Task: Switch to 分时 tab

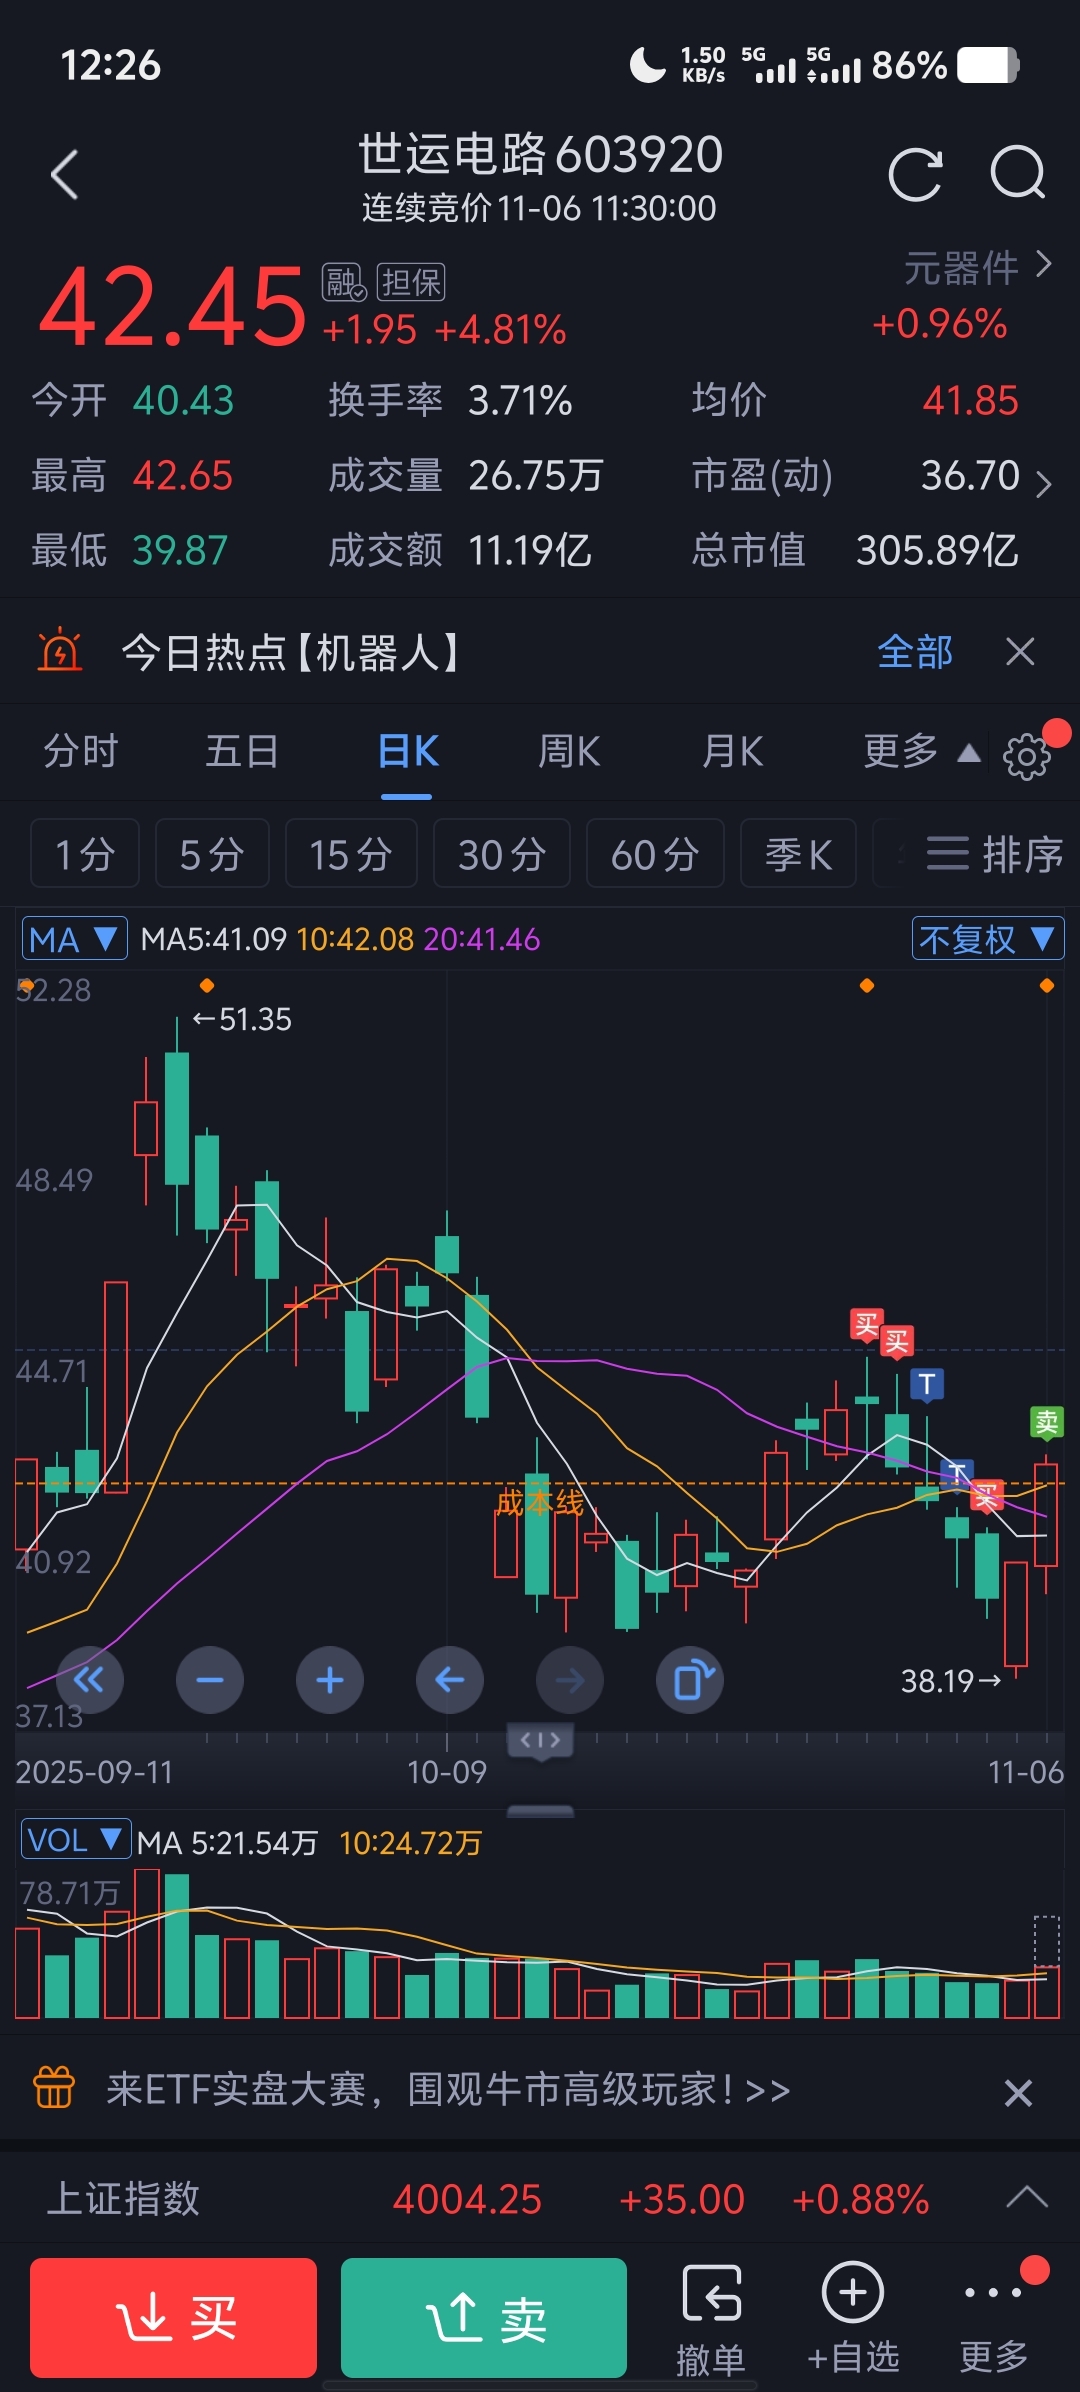Action: [x=81, y=752]
